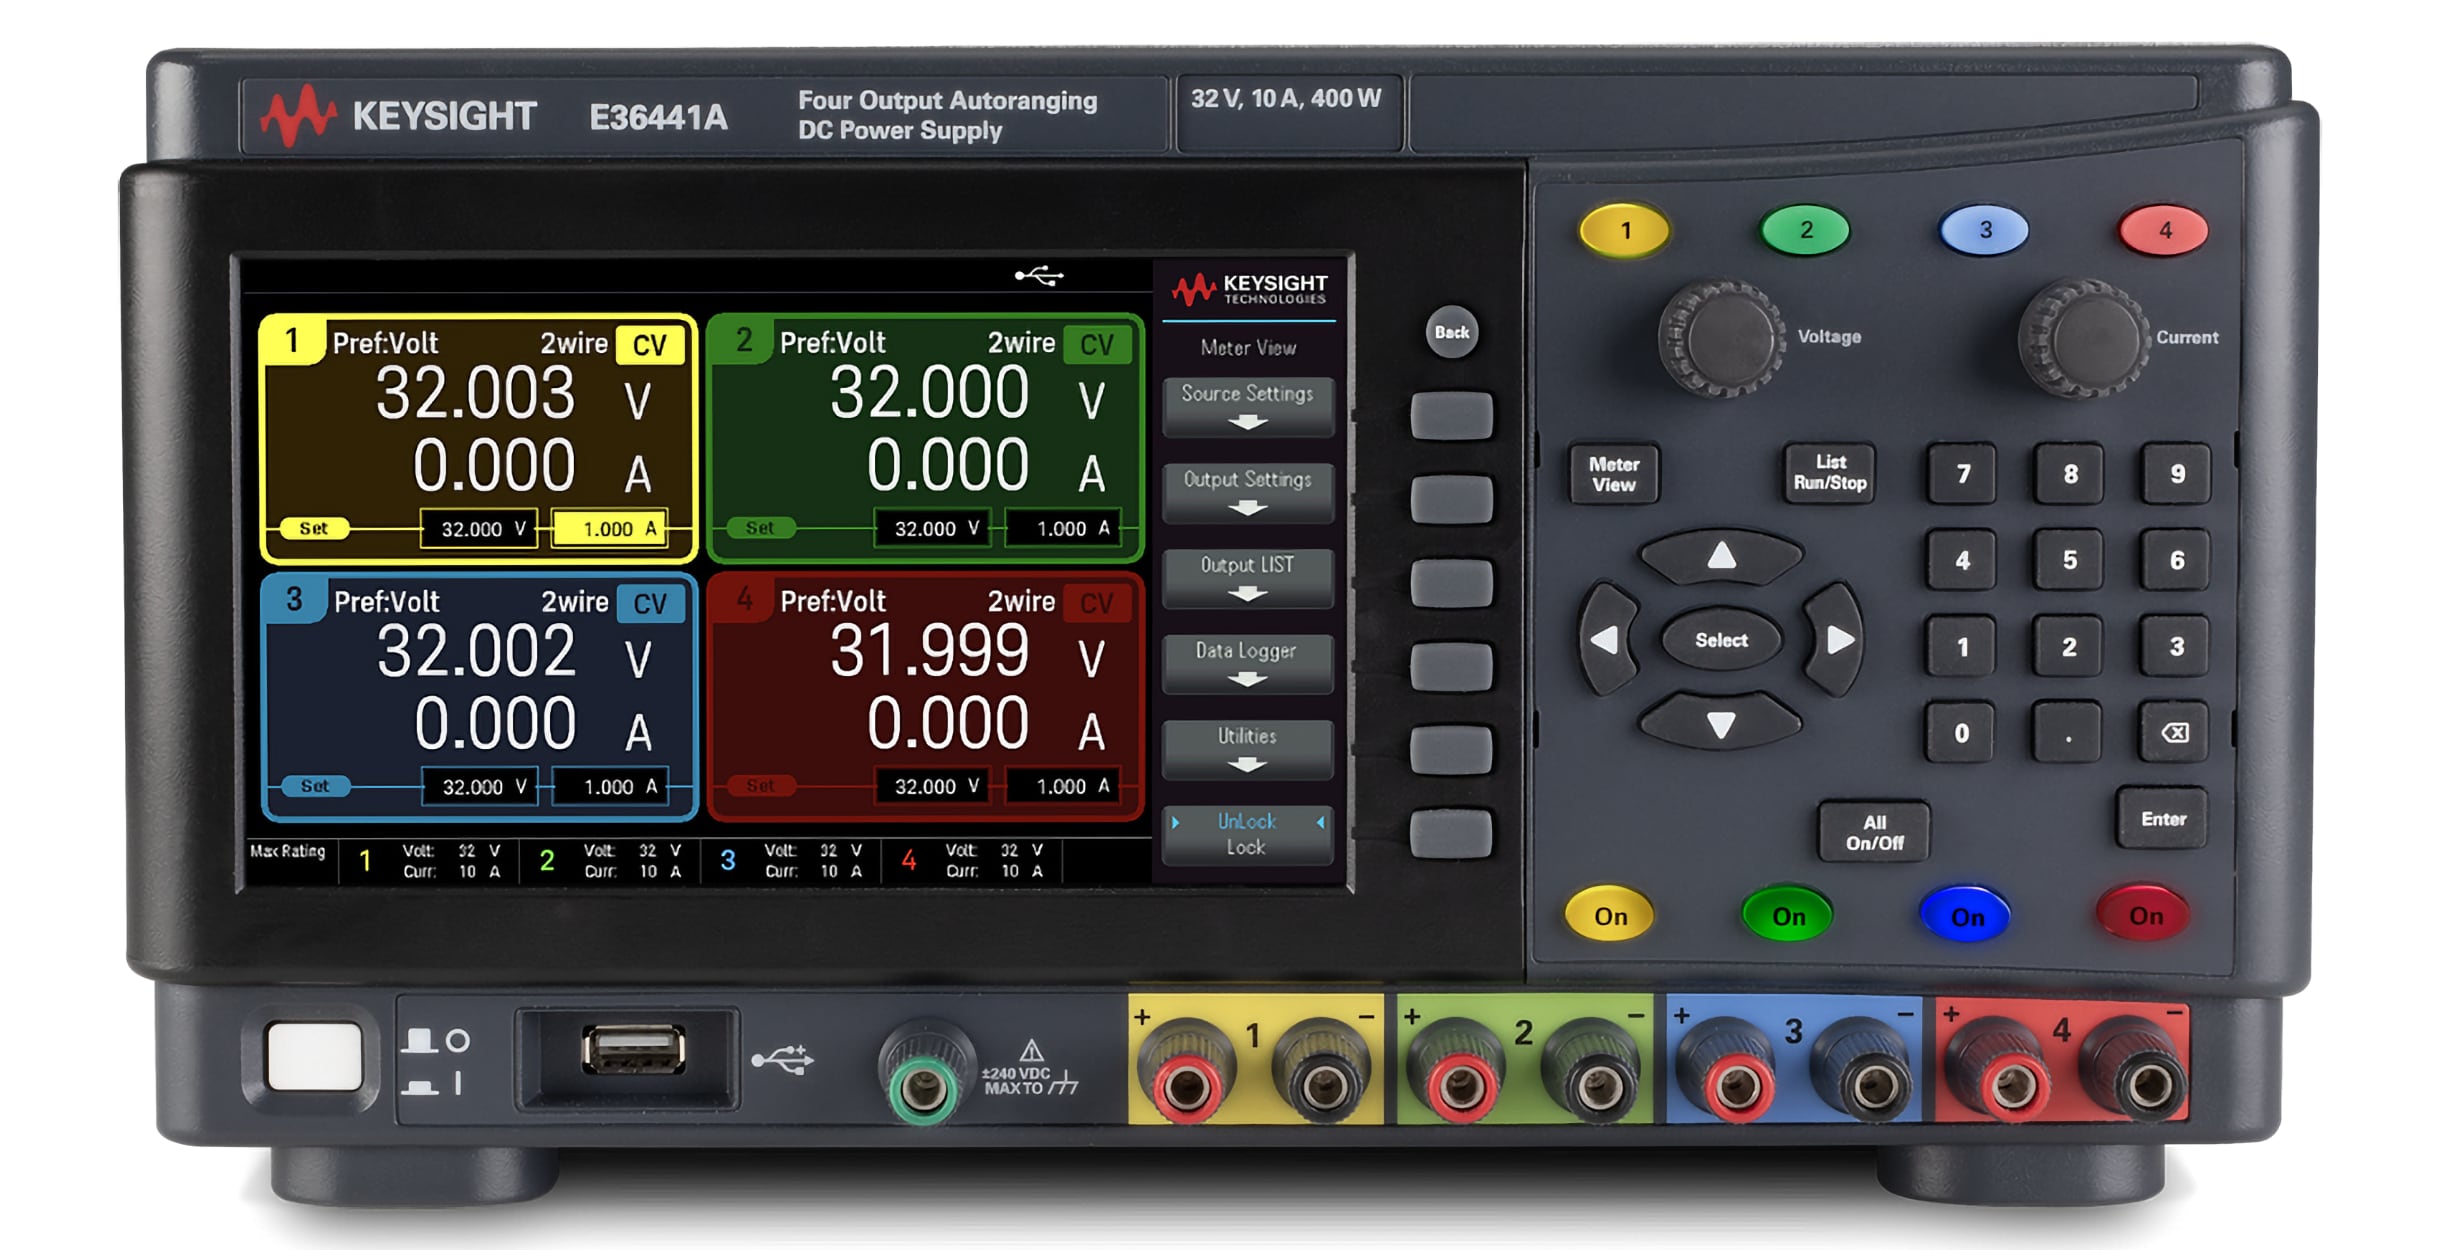Image resolution: width=2440 pixels, height=1250 pixels.
Task: Click the 31.999 V reading on channel 4
Action: coord(967,651)
